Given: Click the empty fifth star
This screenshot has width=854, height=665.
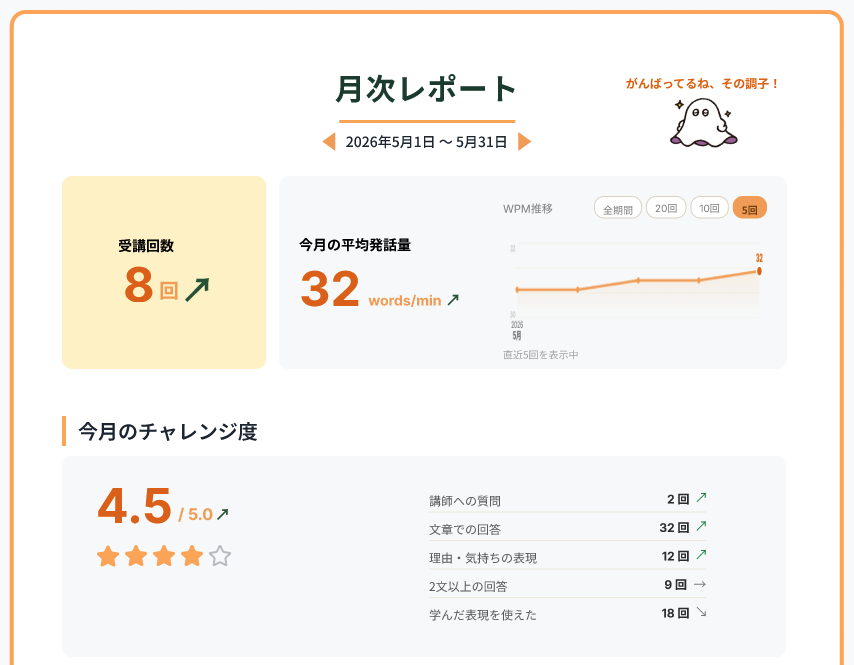Looking at the screenshot, I should [220, 556].
